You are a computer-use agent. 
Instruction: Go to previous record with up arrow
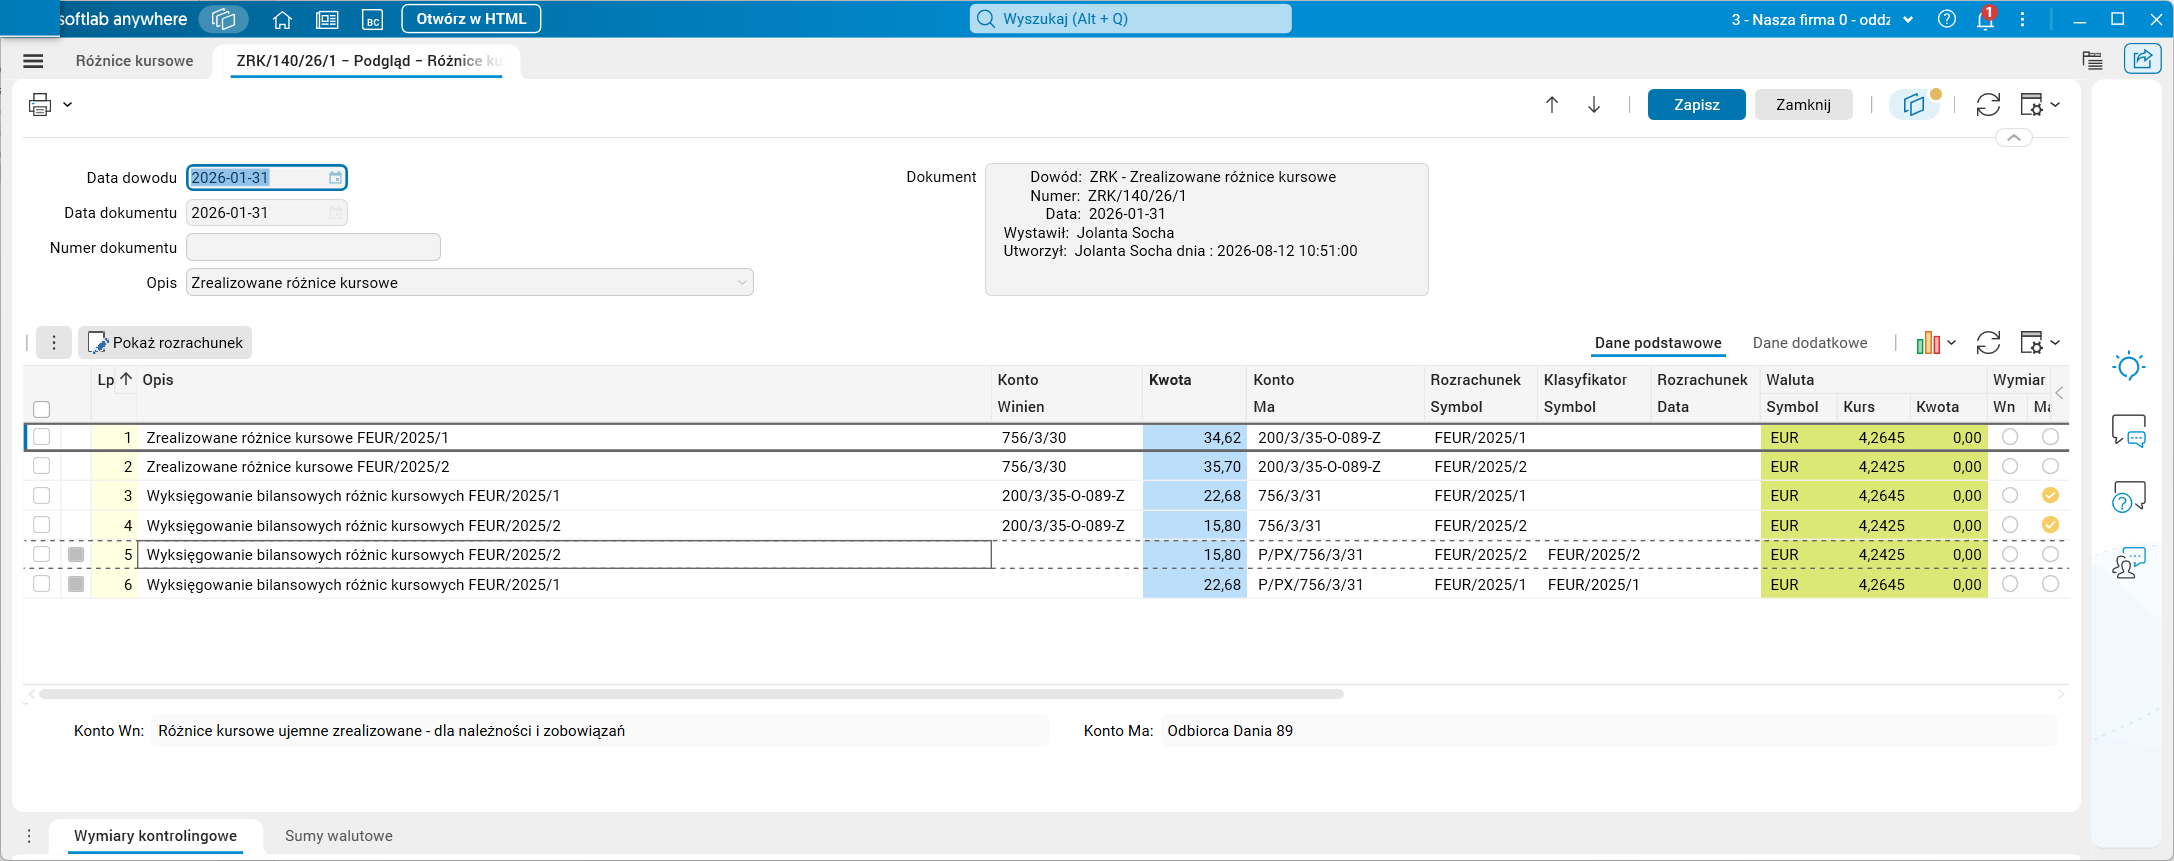1552,104
